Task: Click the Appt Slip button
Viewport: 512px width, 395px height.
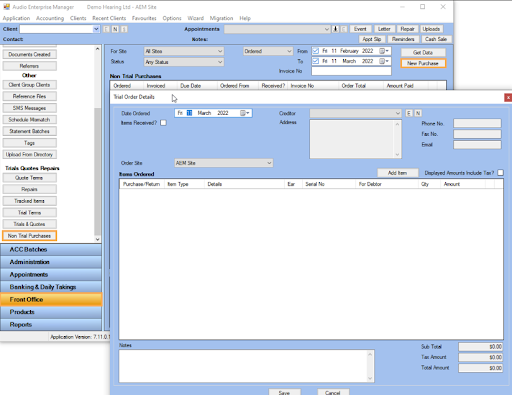Action: tap(372, 39)
